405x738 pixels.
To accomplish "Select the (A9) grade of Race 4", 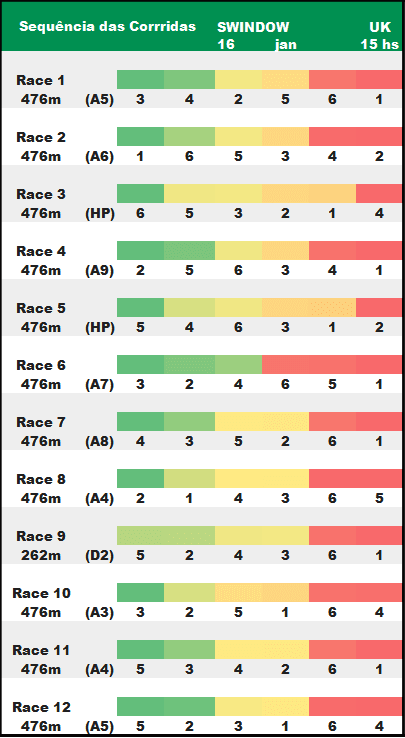I will point(100,270).
